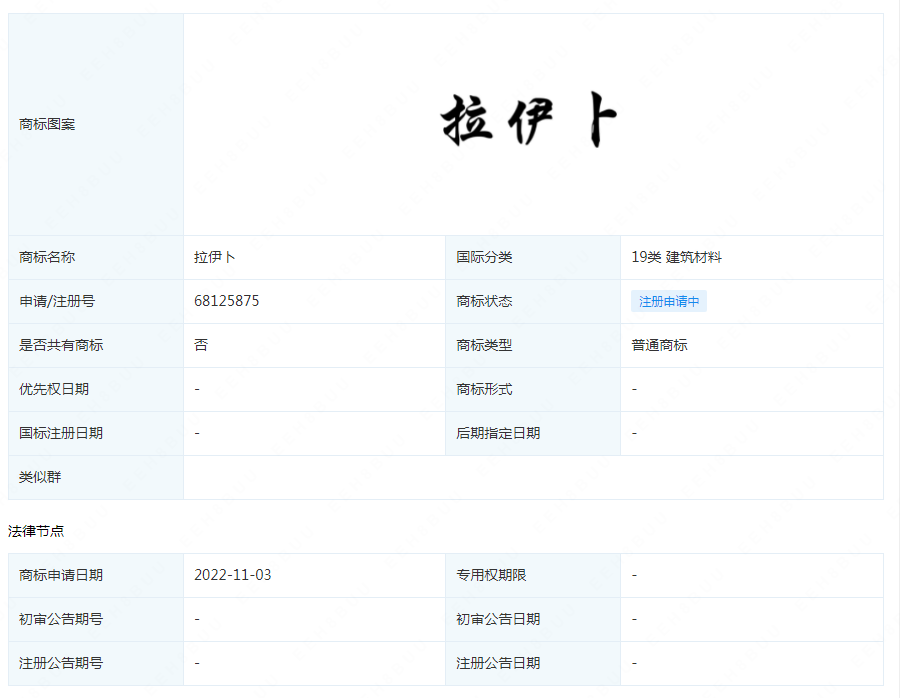Image resolution: width=900 pixels, height=698 pixels.
Task: Click the 否 value for shared trademark
Action: [x=201, y=345]
